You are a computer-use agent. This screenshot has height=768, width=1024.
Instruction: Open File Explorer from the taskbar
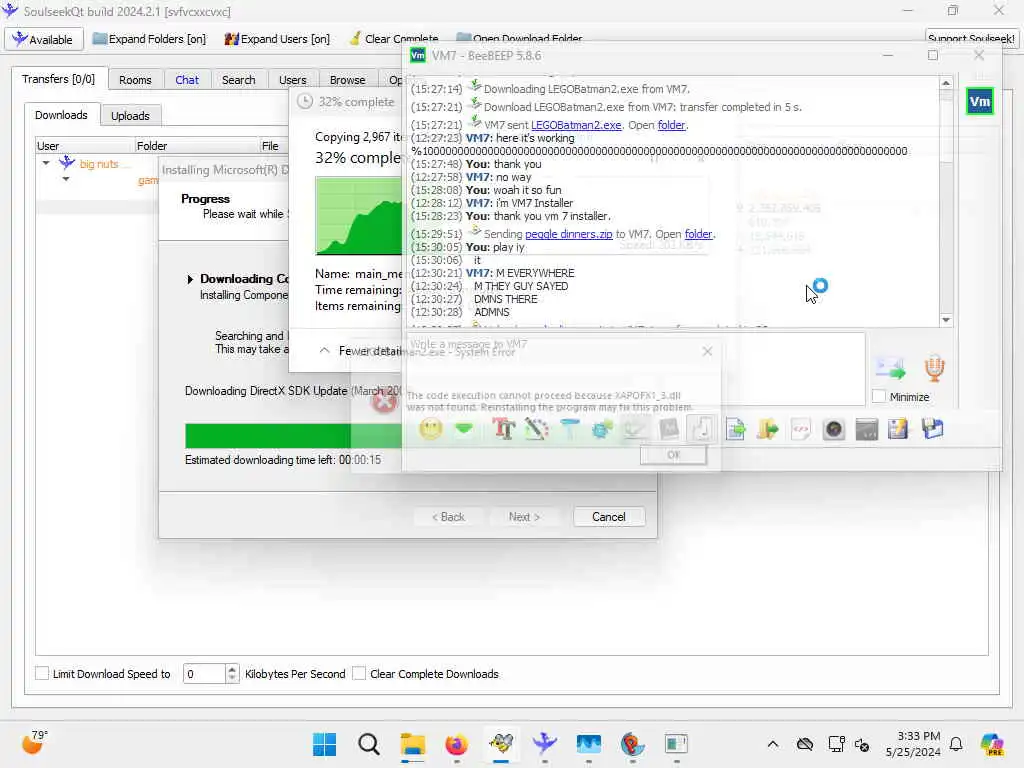coord(413,744)
